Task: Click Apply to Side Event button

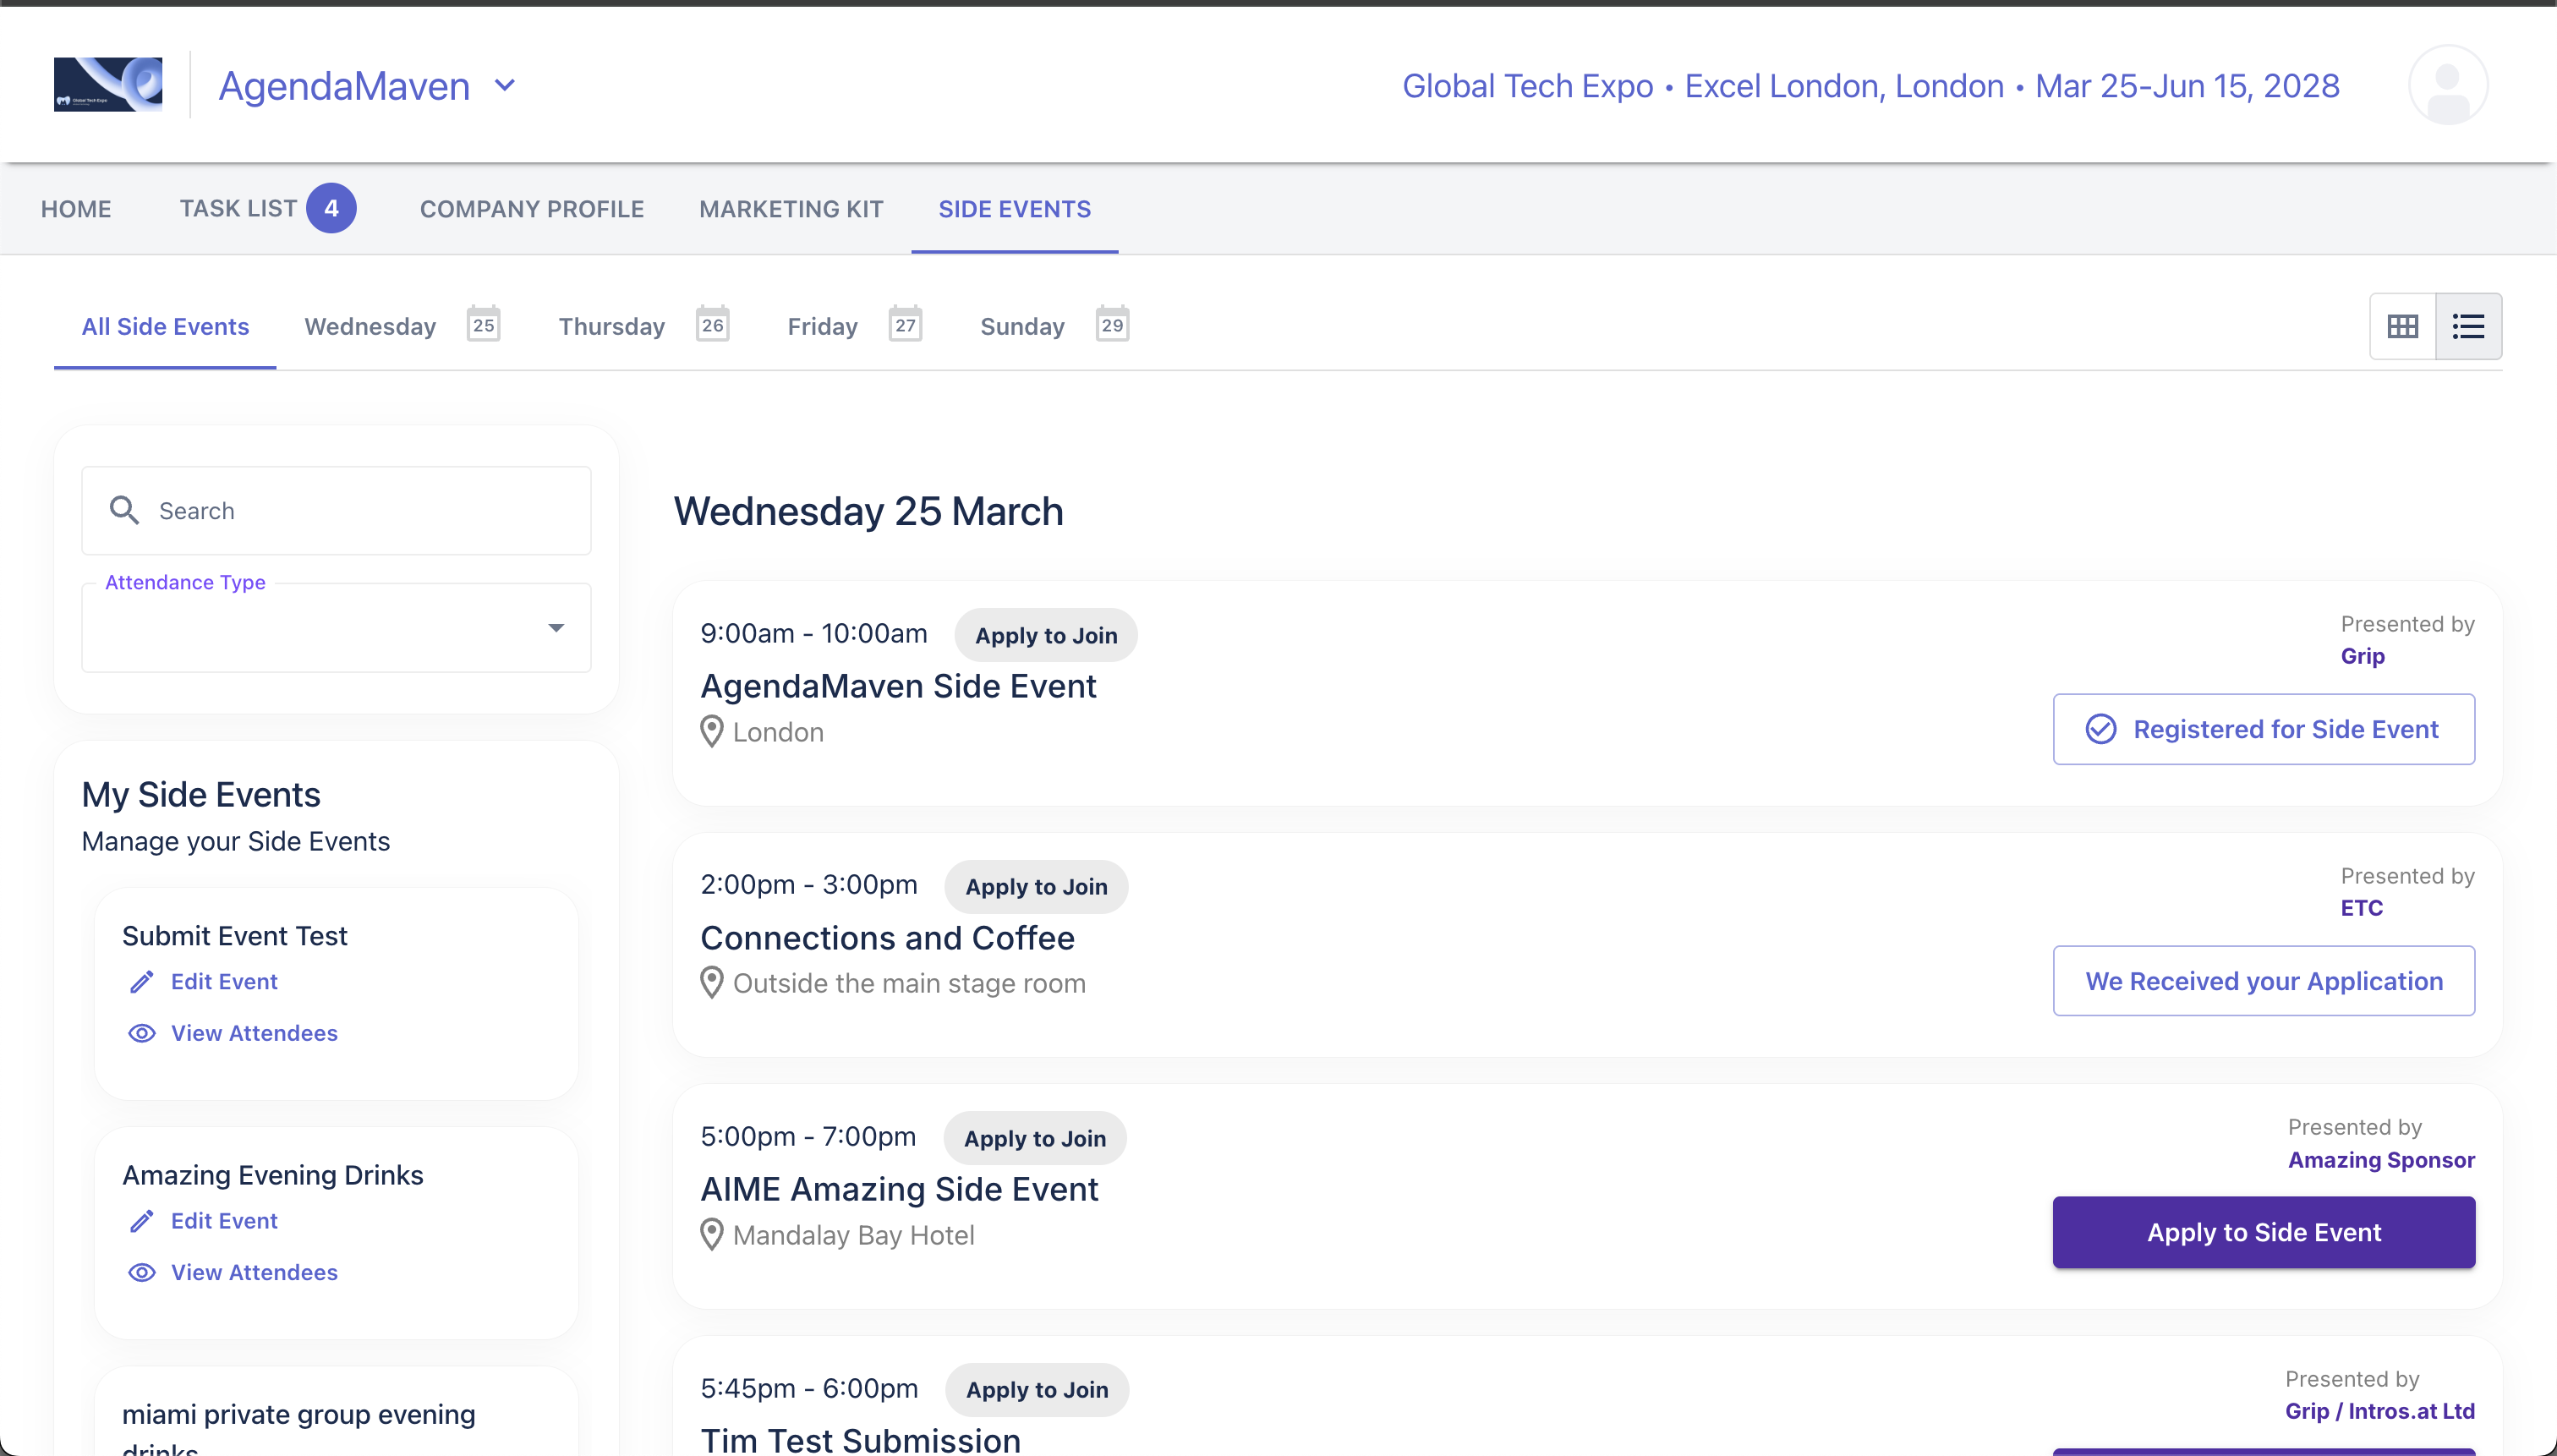Action: pos(2263,1232)
